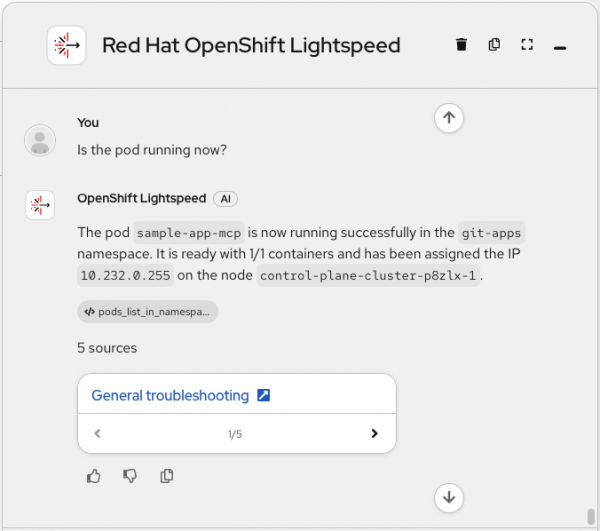Click the OpenShift Lightspeed message avatar
The height and width of the screenshot is (531, 600).
coord(40,205)
